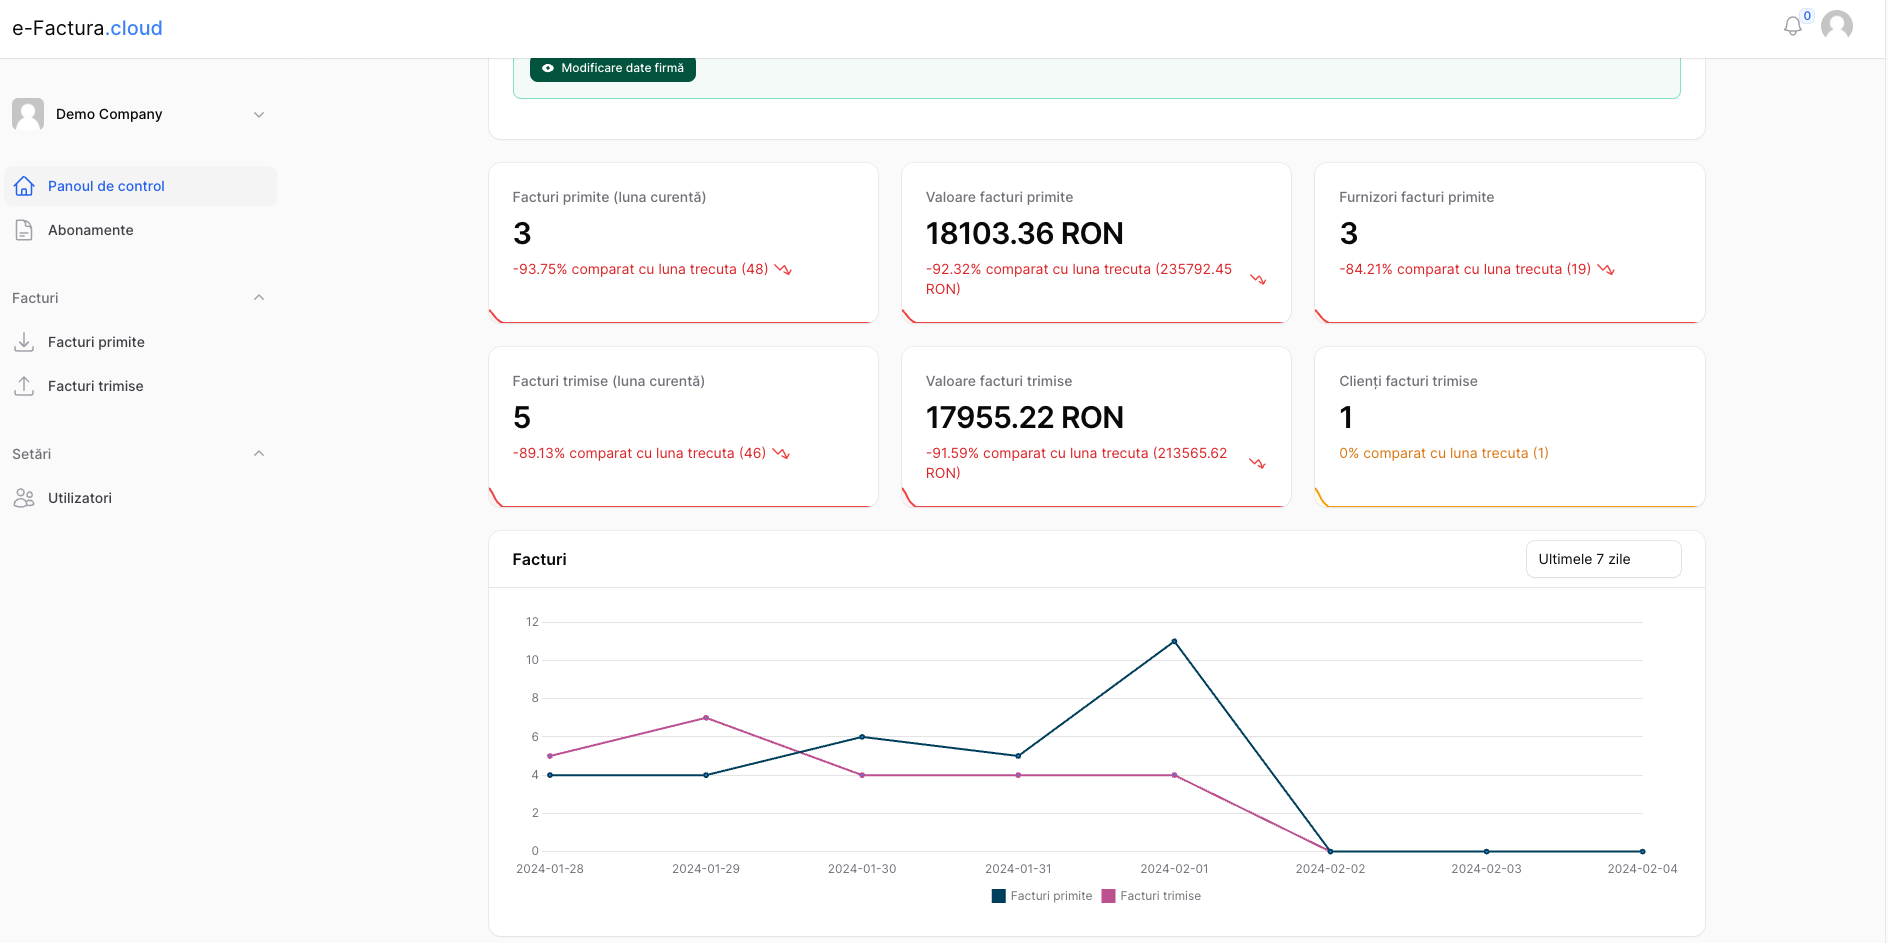The width and height of the screenshot is (1888, 943).
Task: Collapse the Facturi sidebar section
Action: click(259, 298)
